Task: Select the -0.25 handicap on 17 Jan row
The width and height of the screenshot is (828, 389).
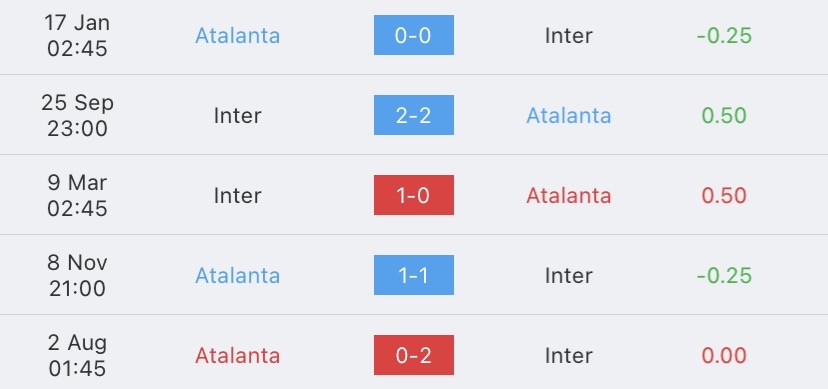Action: (724, 35)
